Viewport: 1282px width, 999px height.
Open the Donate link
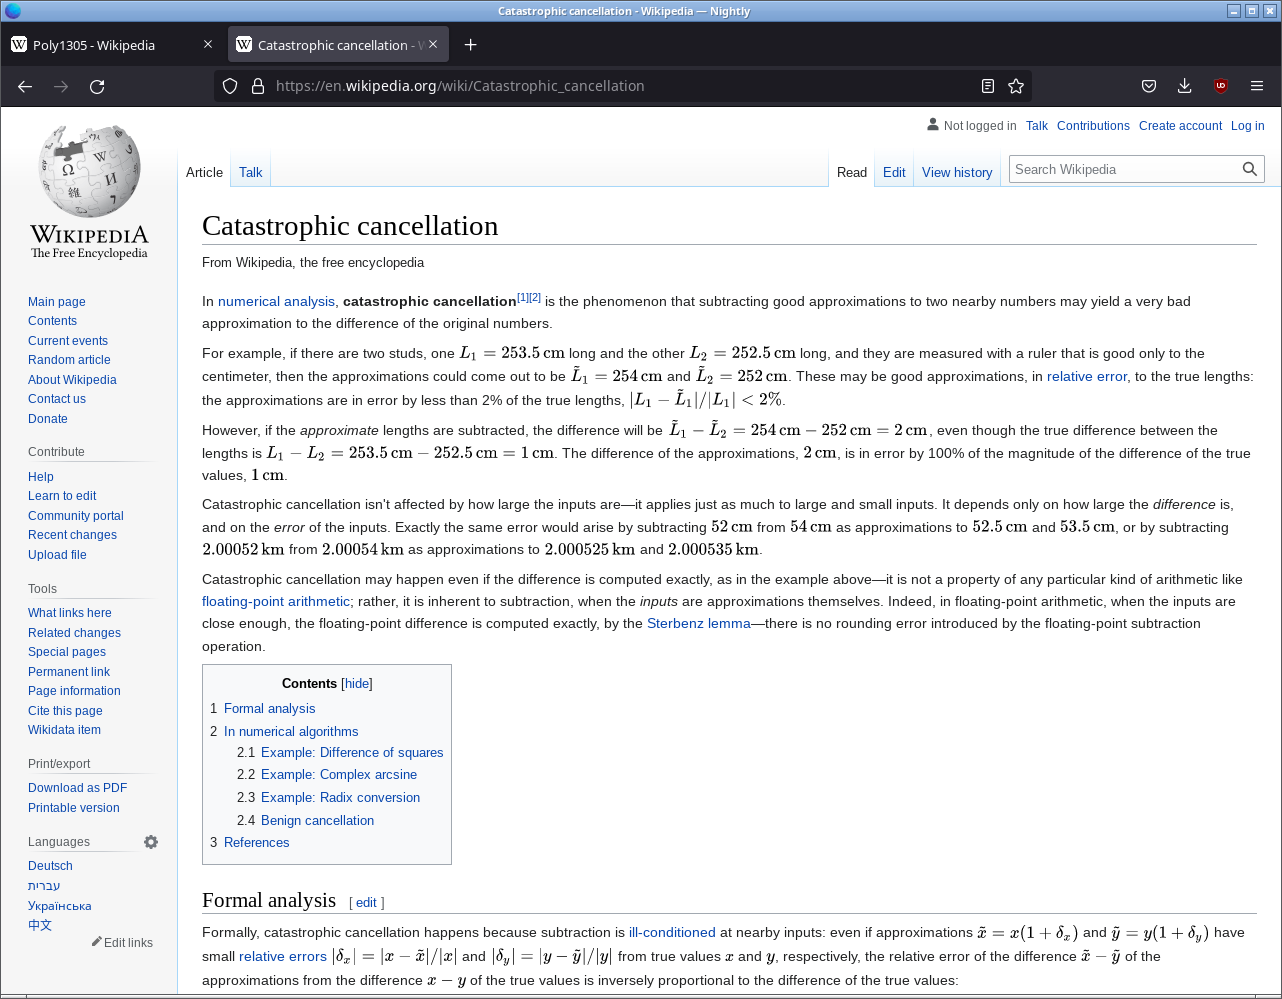click(x=48, y=419)
